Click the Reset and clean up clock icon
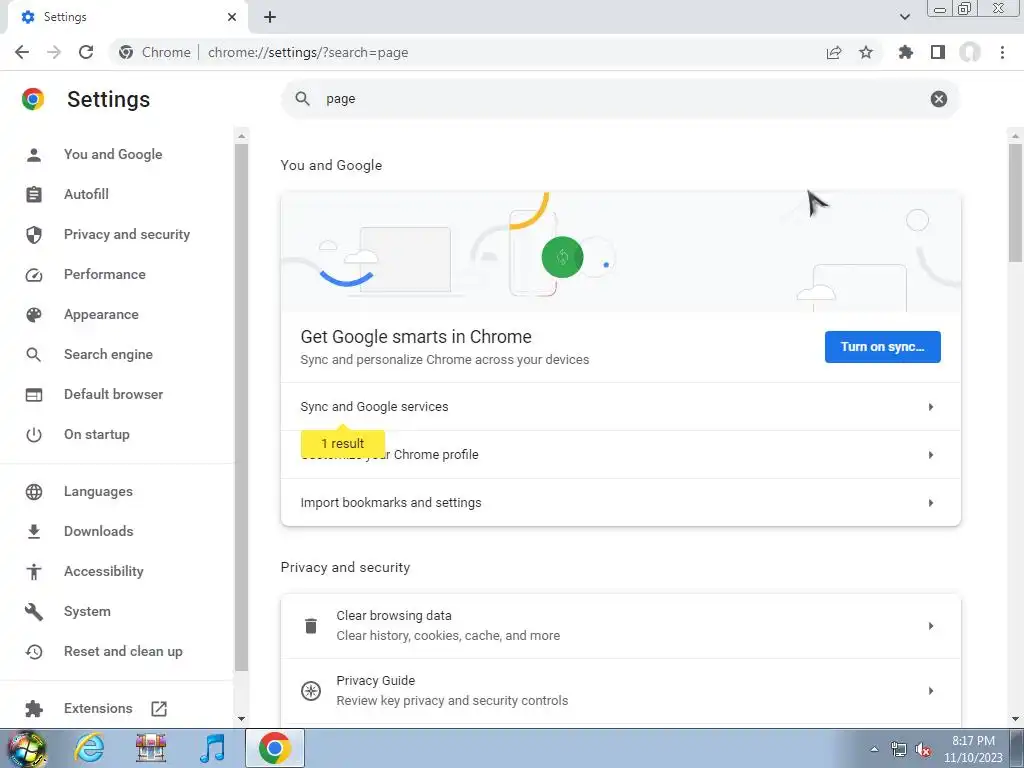Viewport: 1024px width, 768px height. 34,652
